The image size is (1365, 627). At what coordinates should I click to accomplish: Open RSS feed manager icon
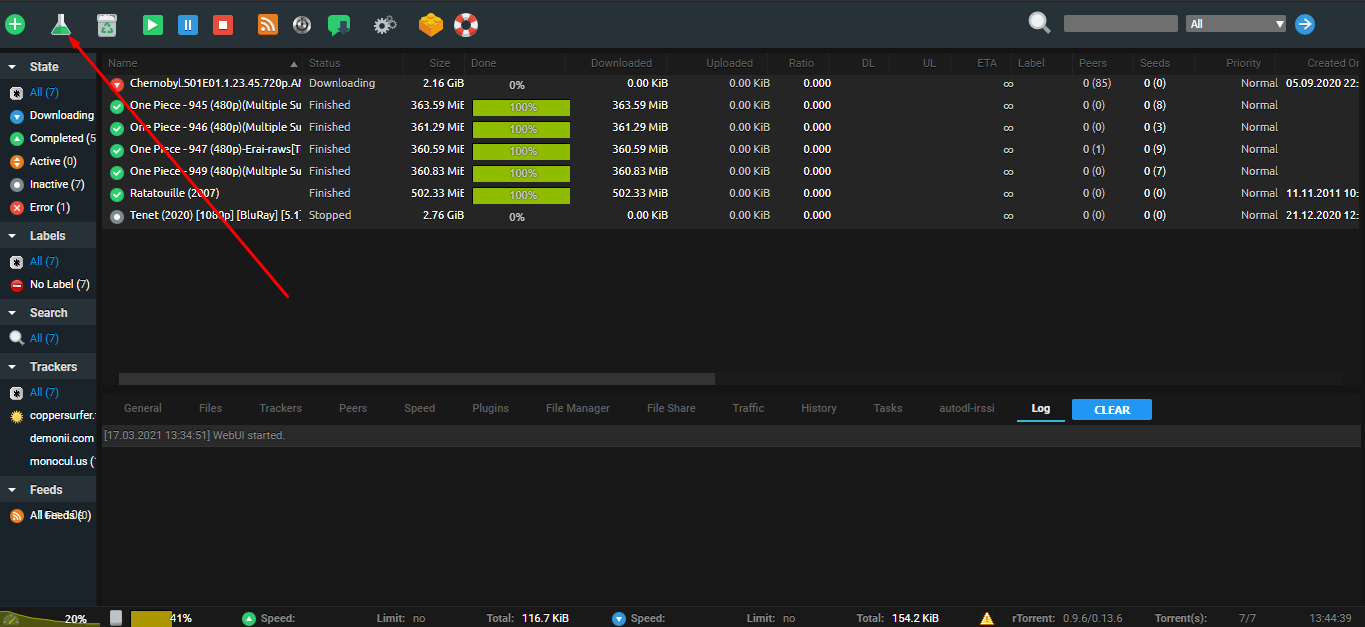267,24
